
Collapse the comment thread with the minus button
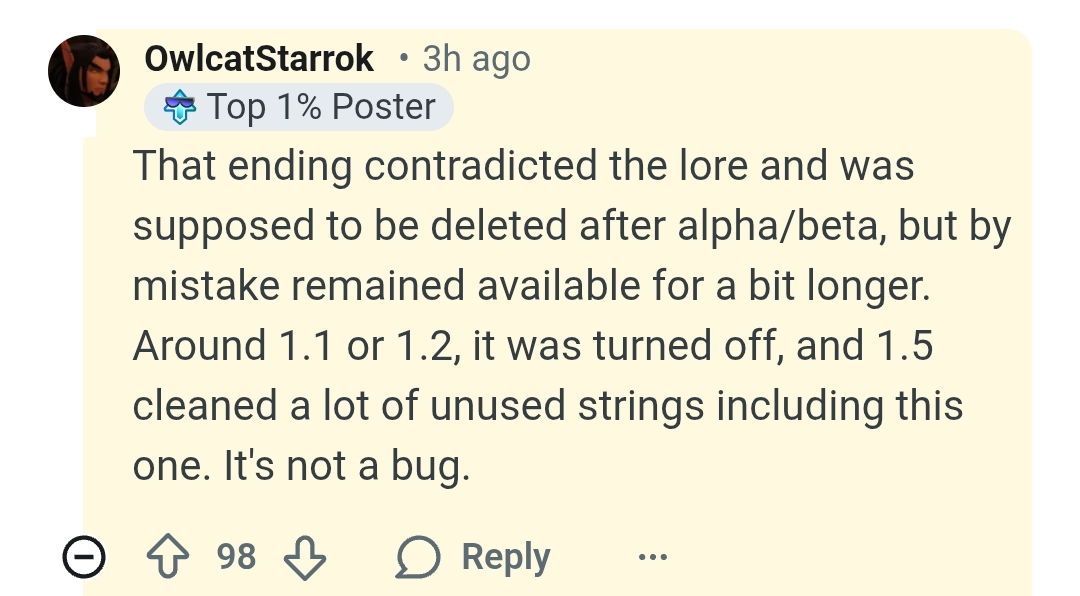pyautogui.click(x=84, y=556)
